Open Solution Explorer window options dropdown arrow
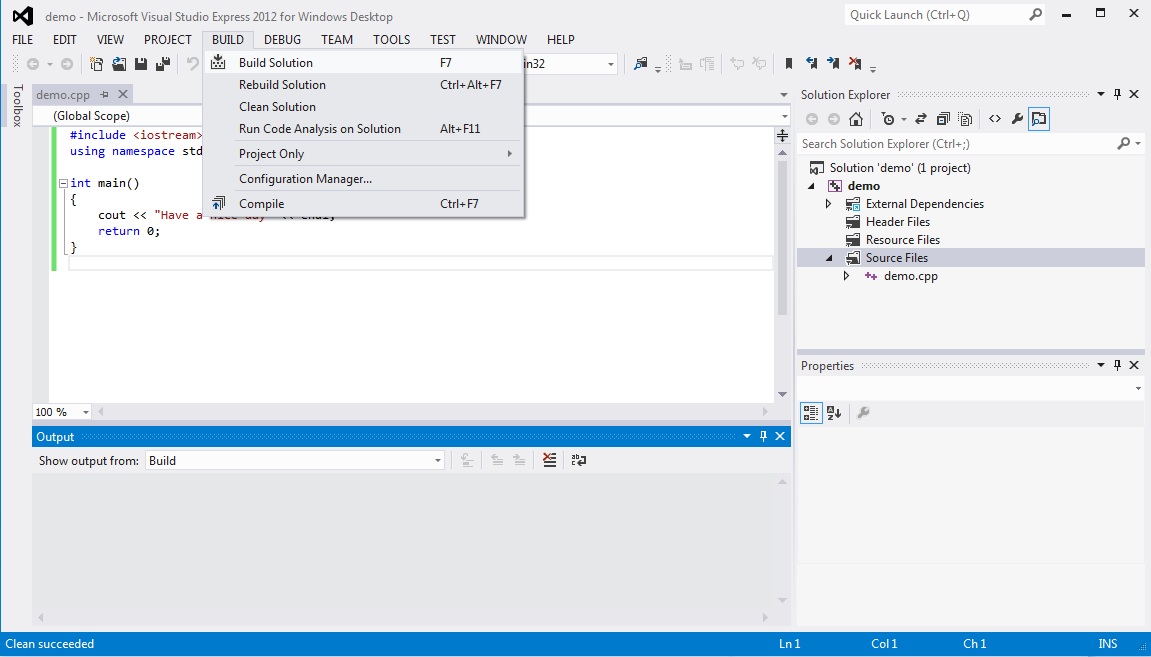This screenshot has width=1151, height=657. click(x=1100, y=94)
